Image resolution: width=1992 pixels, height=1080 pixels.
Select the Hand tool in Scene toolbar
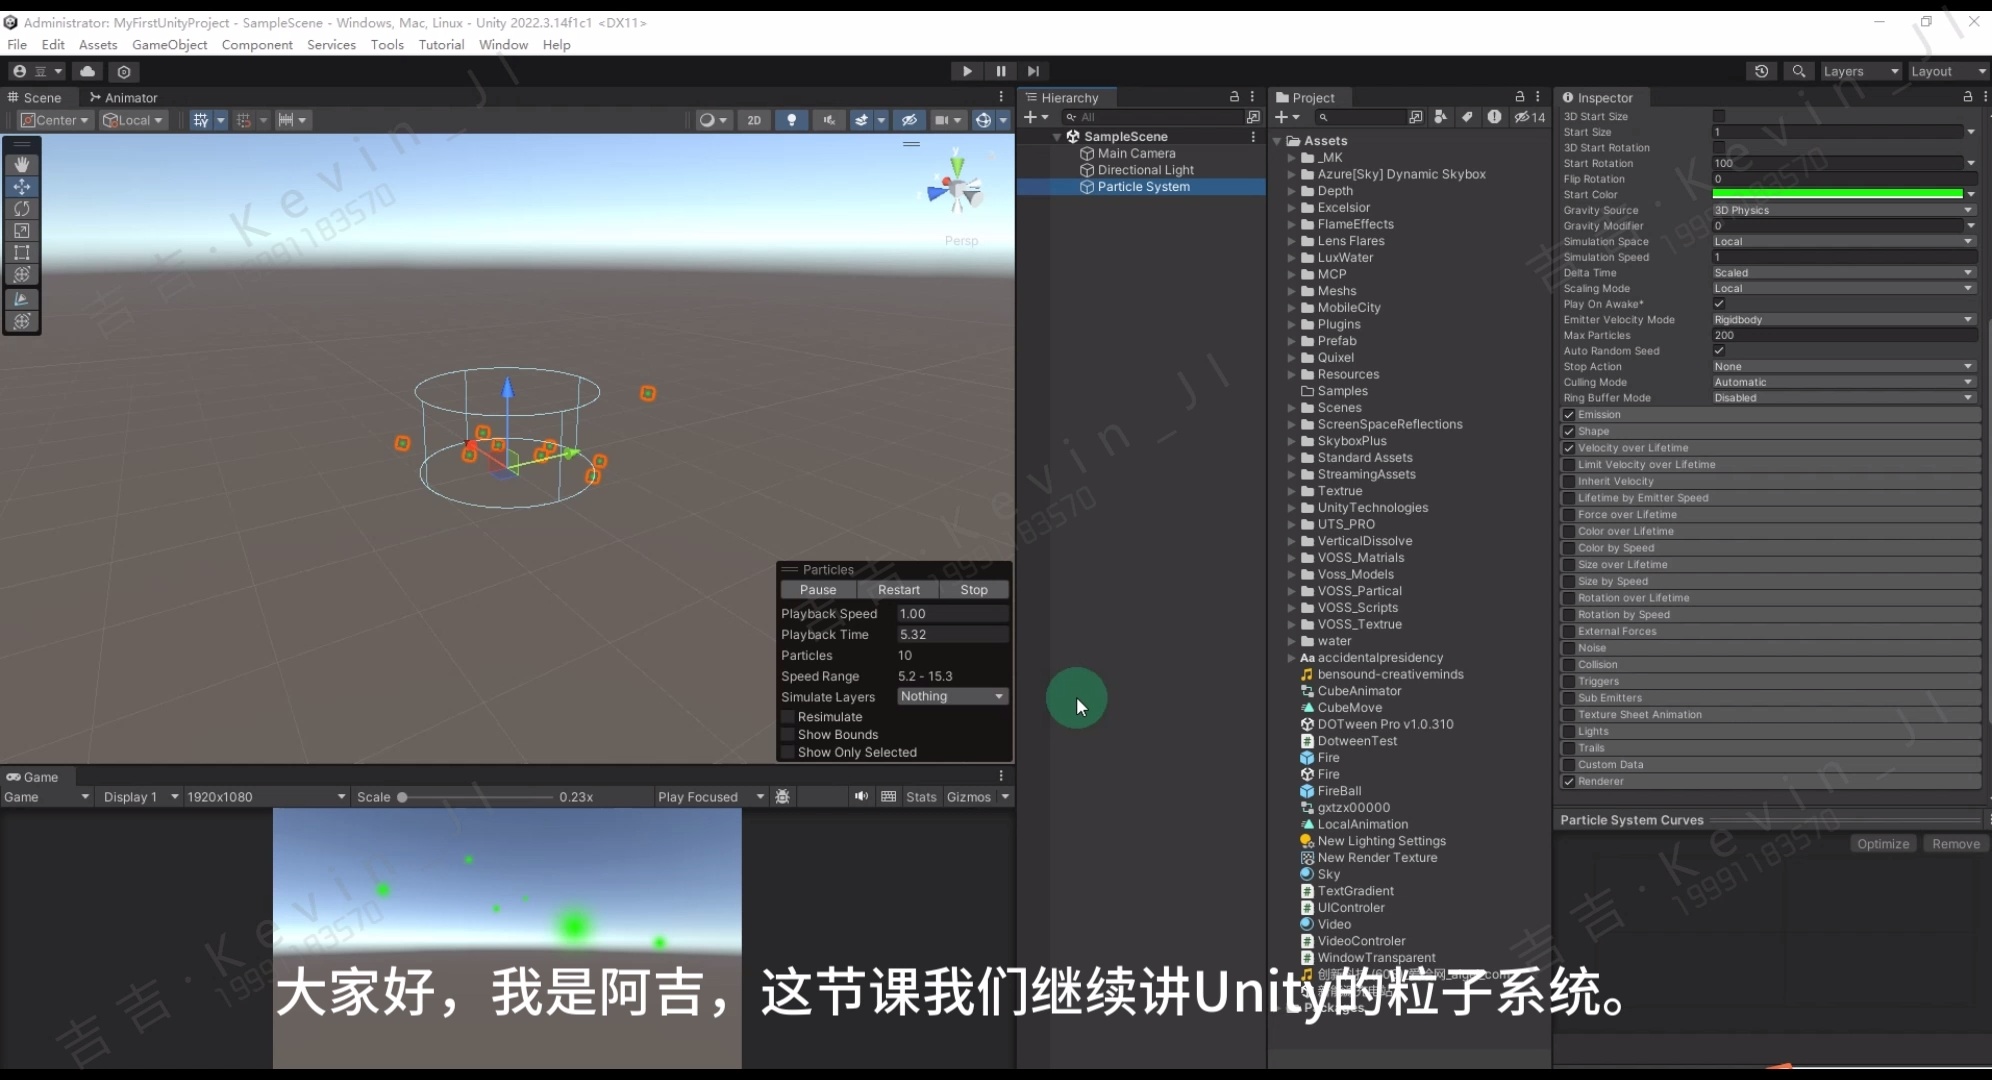tap(21, 164)
